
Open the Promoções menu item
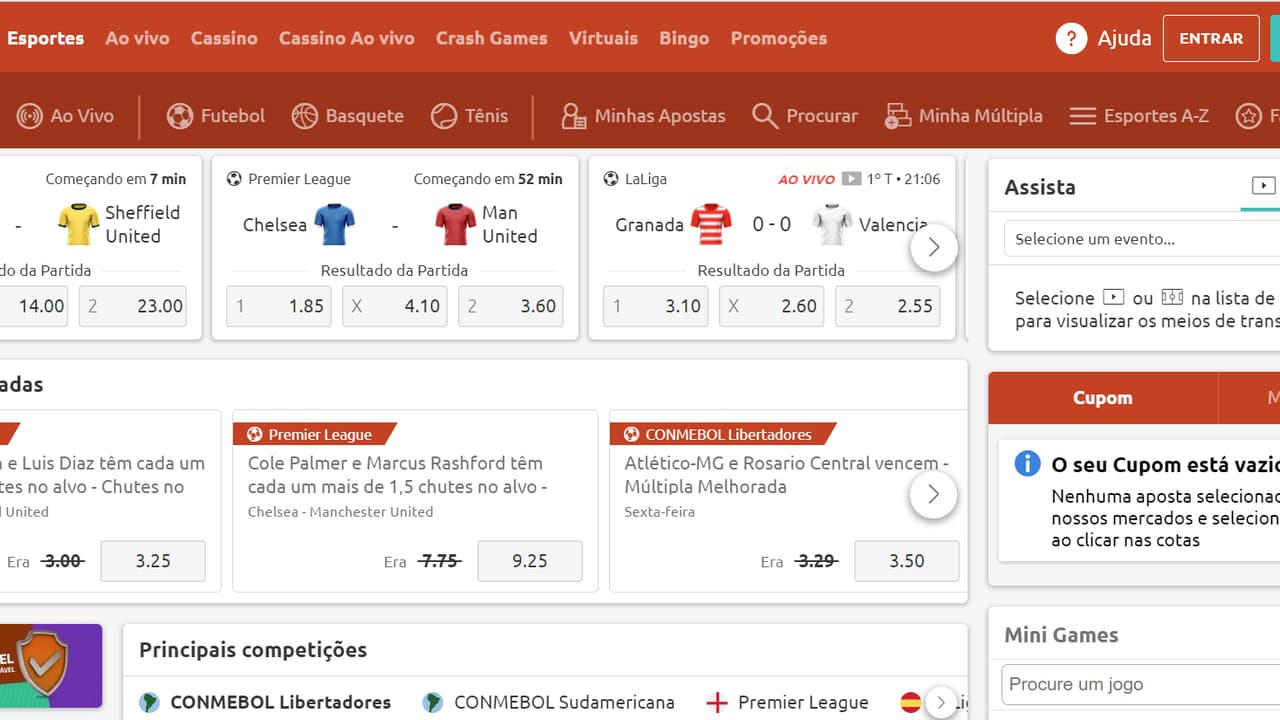pos(778,38)
